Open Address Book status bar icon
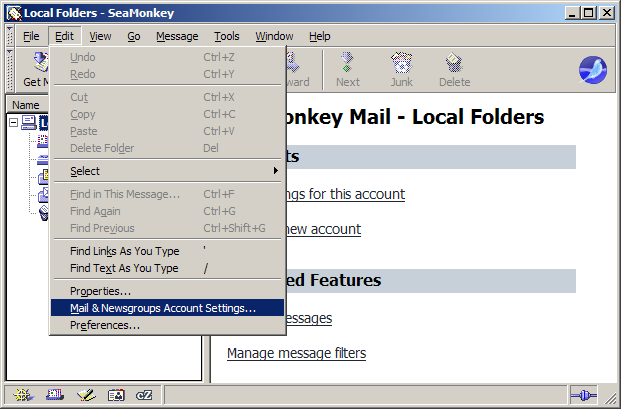The height and width of the screenshot is (409, 621). pyautogui.click(x=116, y=395)
